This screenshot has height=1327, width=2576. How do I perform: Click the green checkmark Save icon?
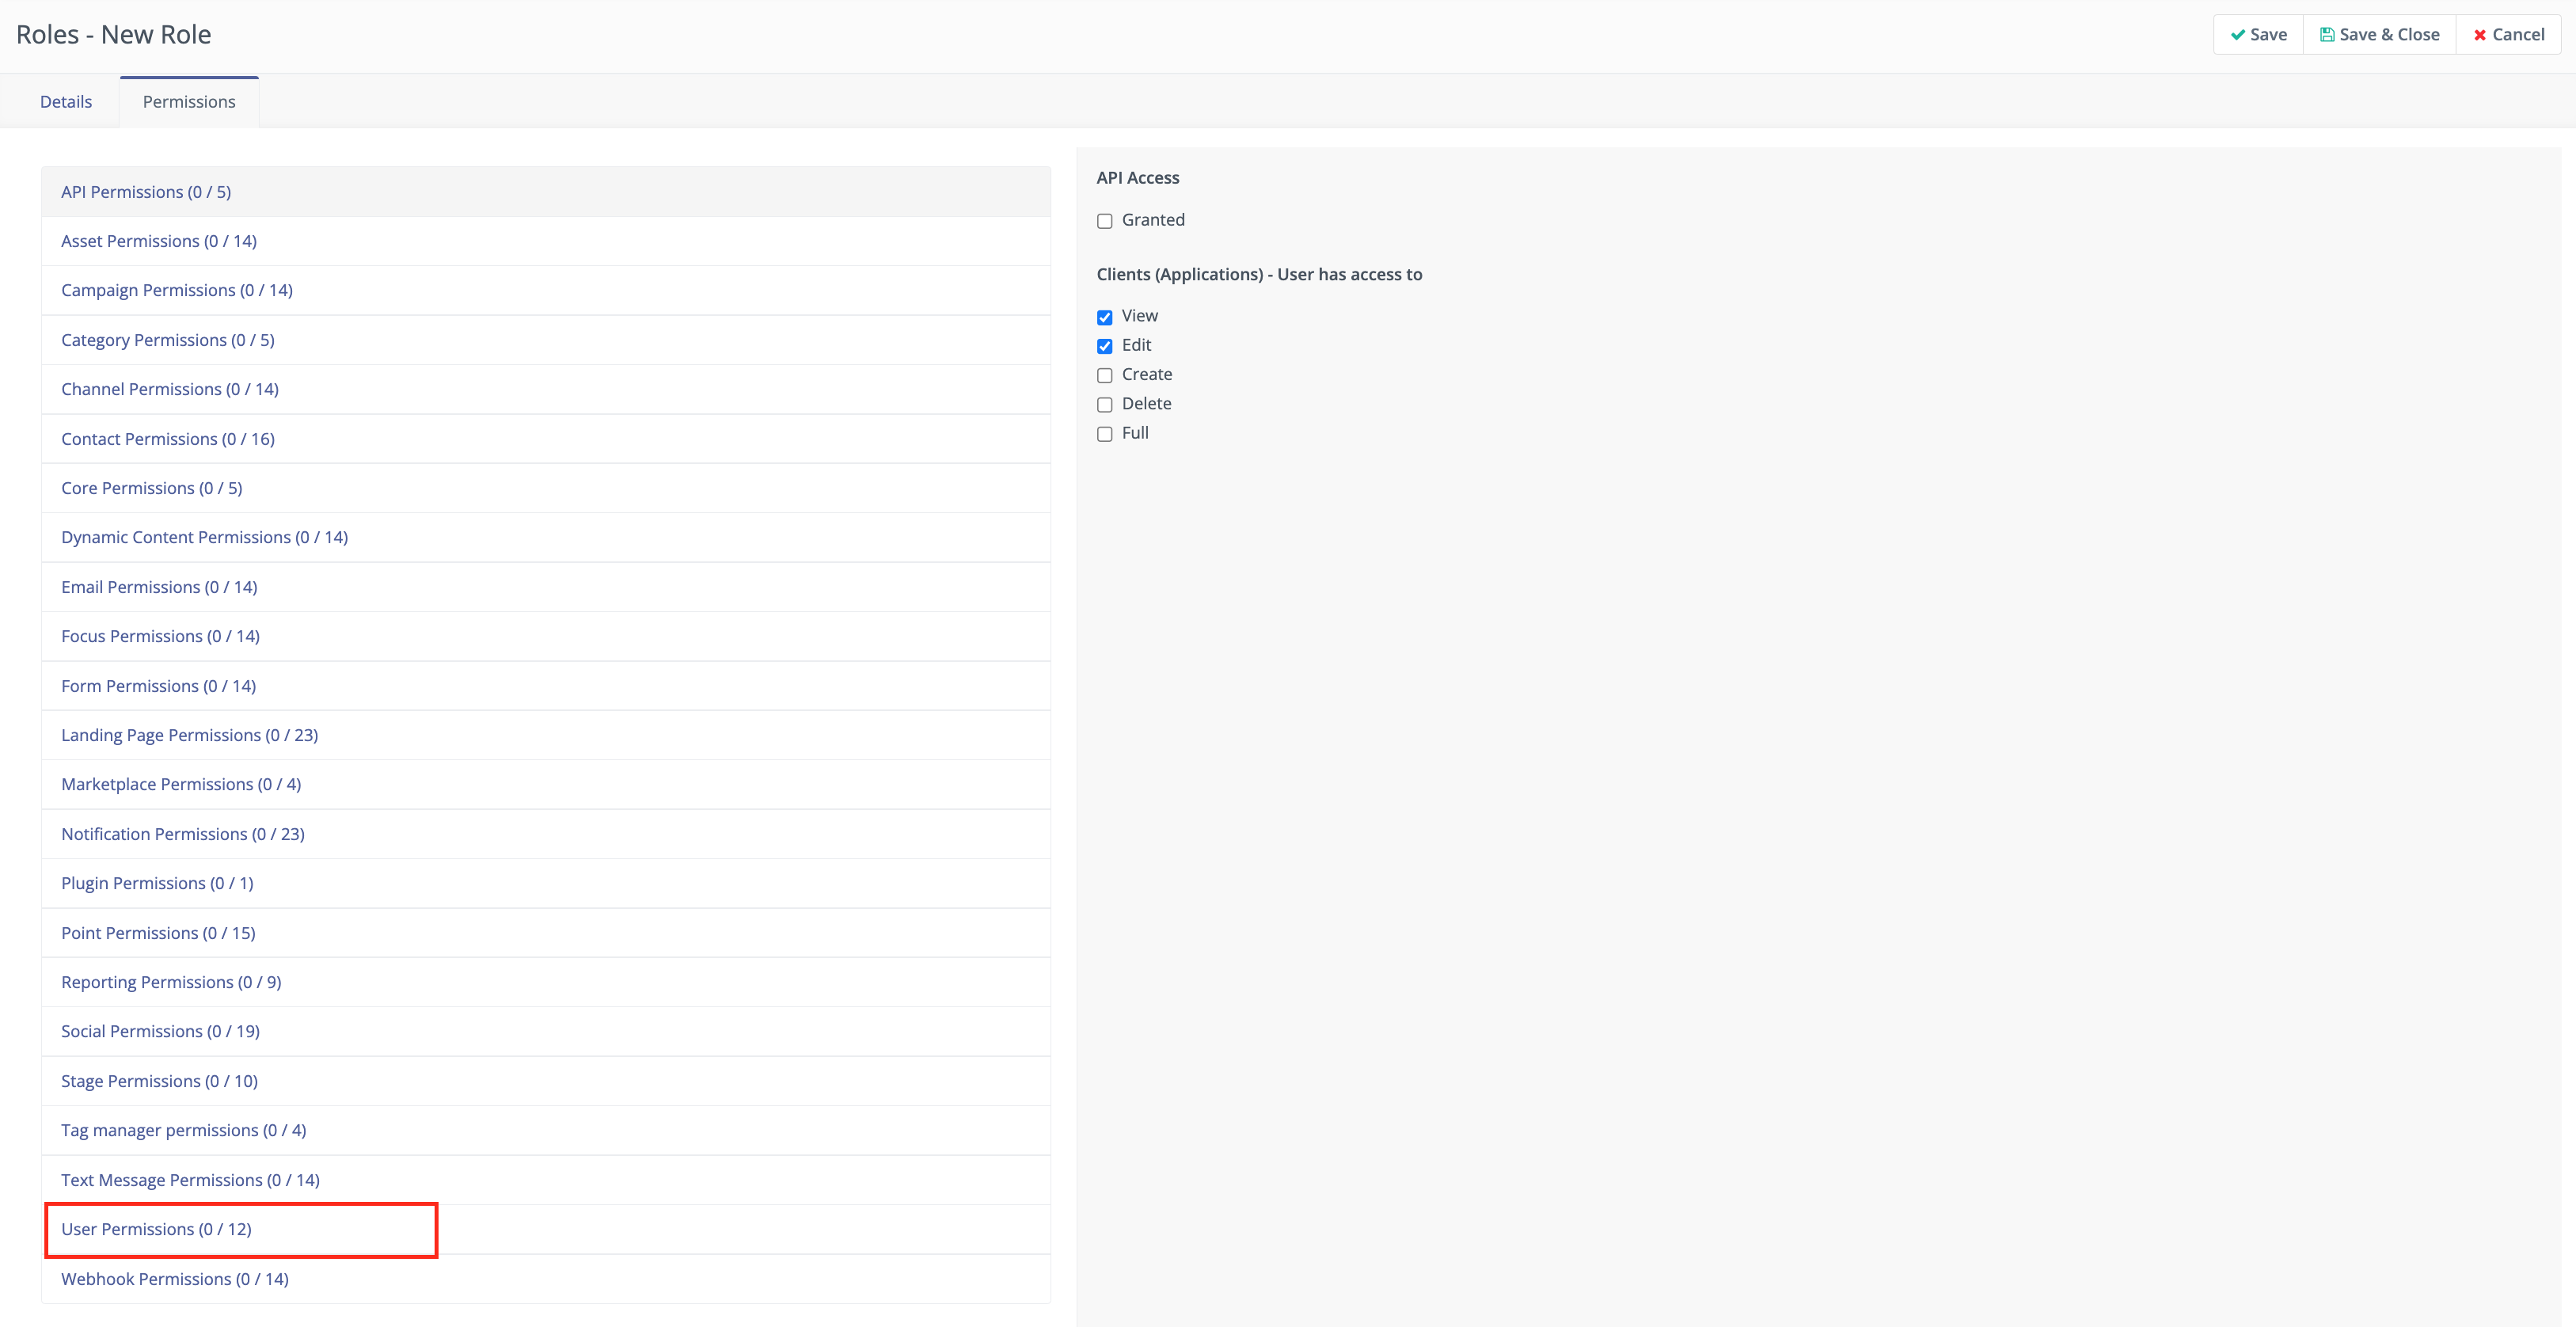pos(2237,35)
